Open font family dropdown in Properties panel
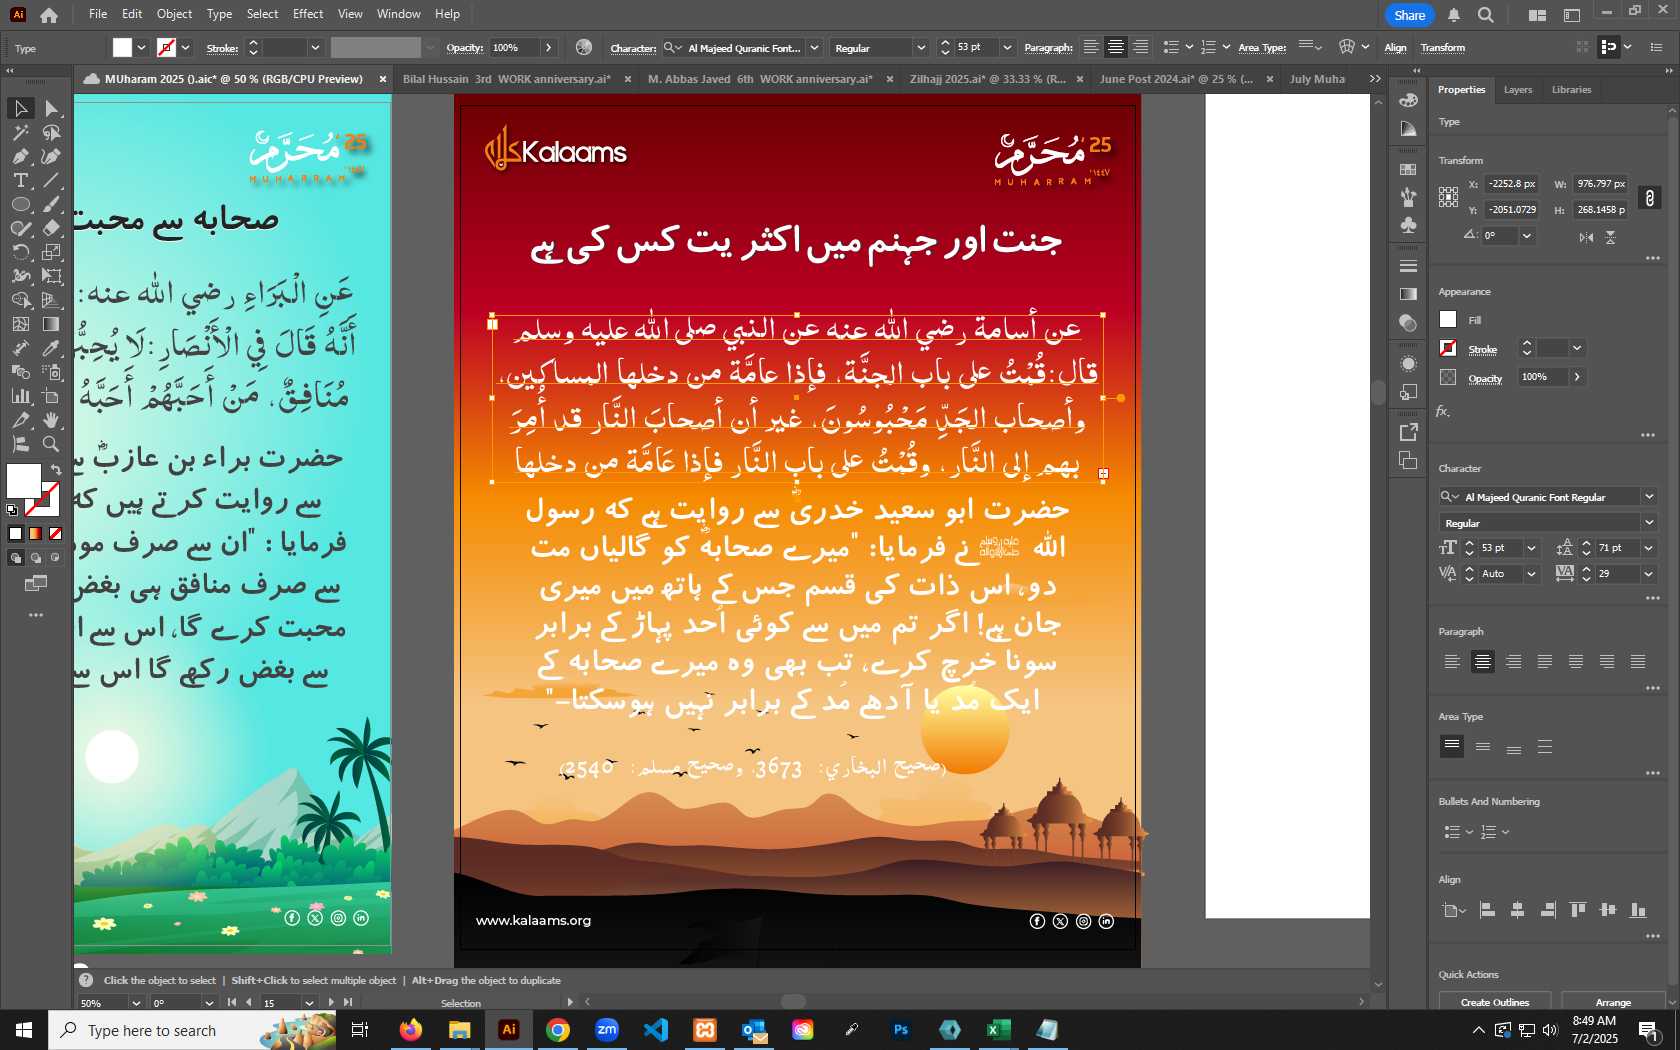The height and width of the screenshot is (1050, 1680). pos(1649,497)
